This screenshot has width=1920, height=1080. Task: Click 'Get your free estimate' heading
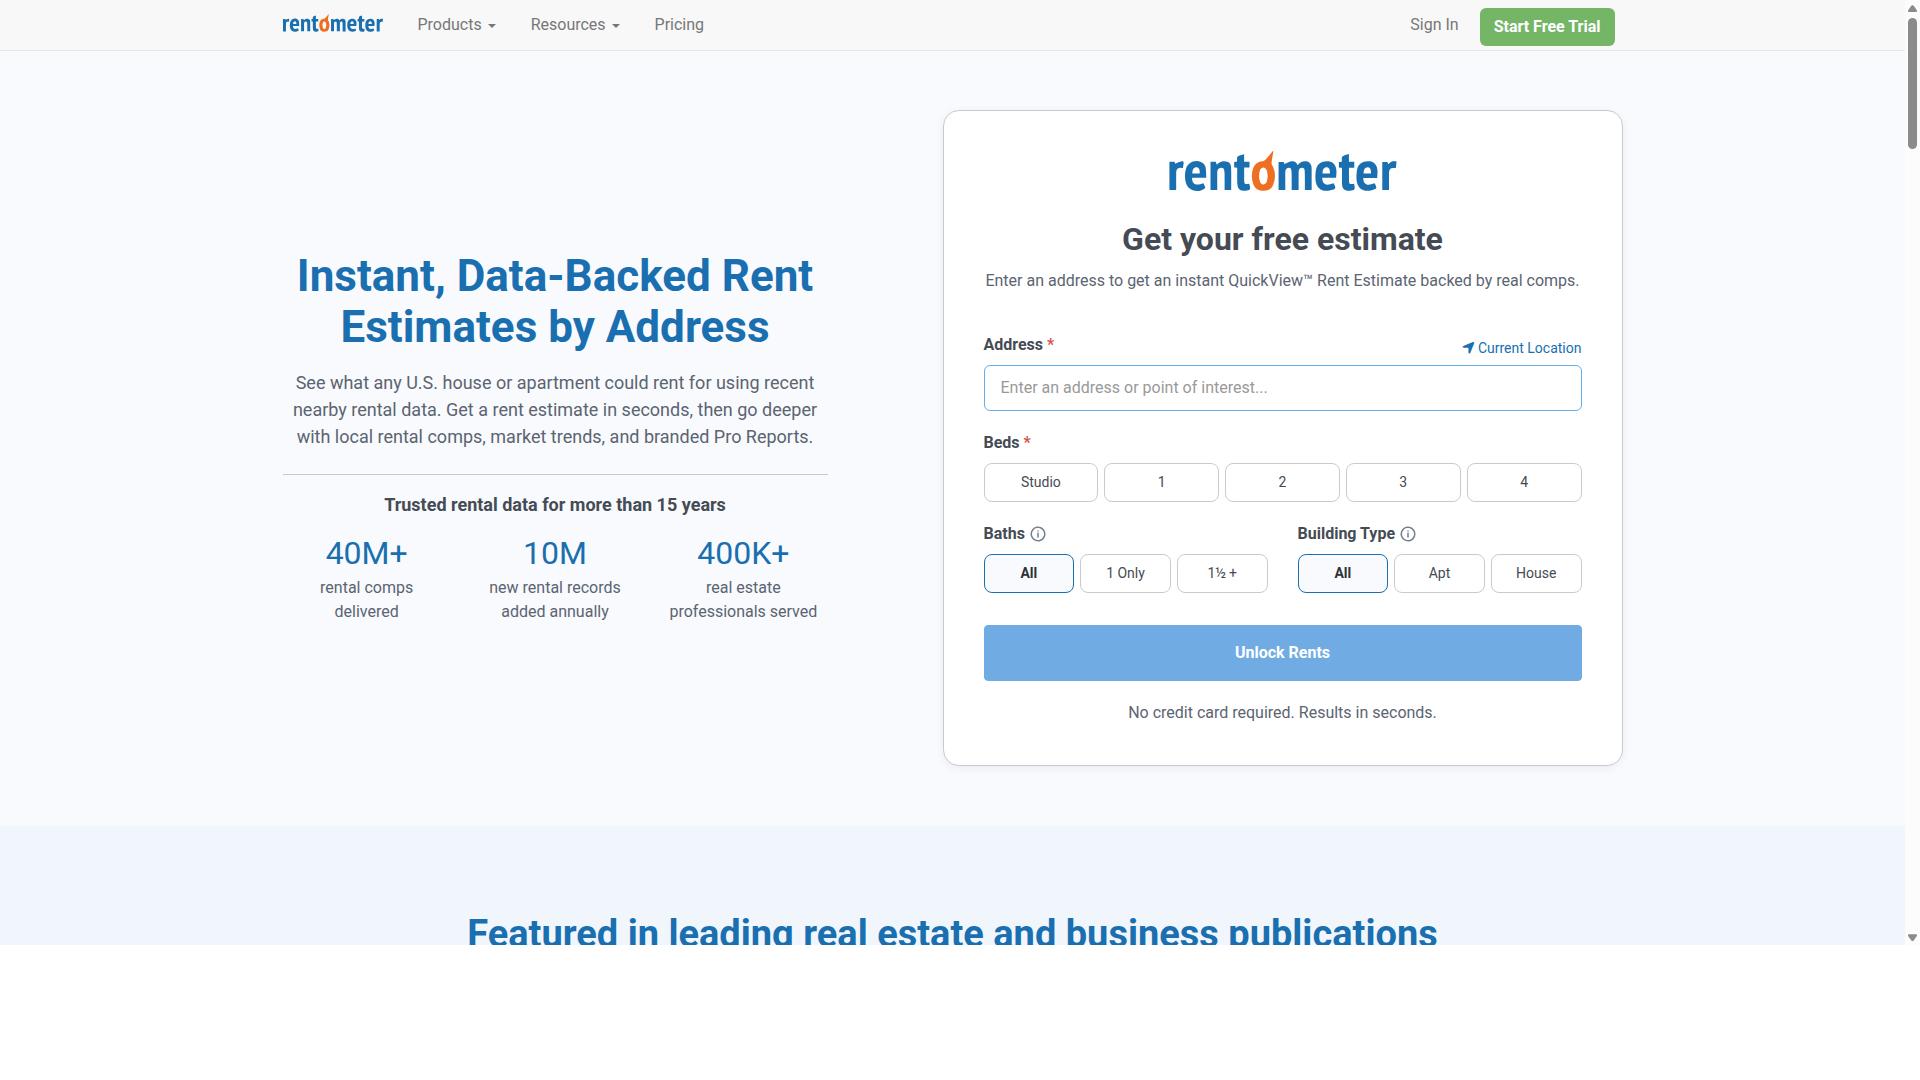tap(1282, 240)
